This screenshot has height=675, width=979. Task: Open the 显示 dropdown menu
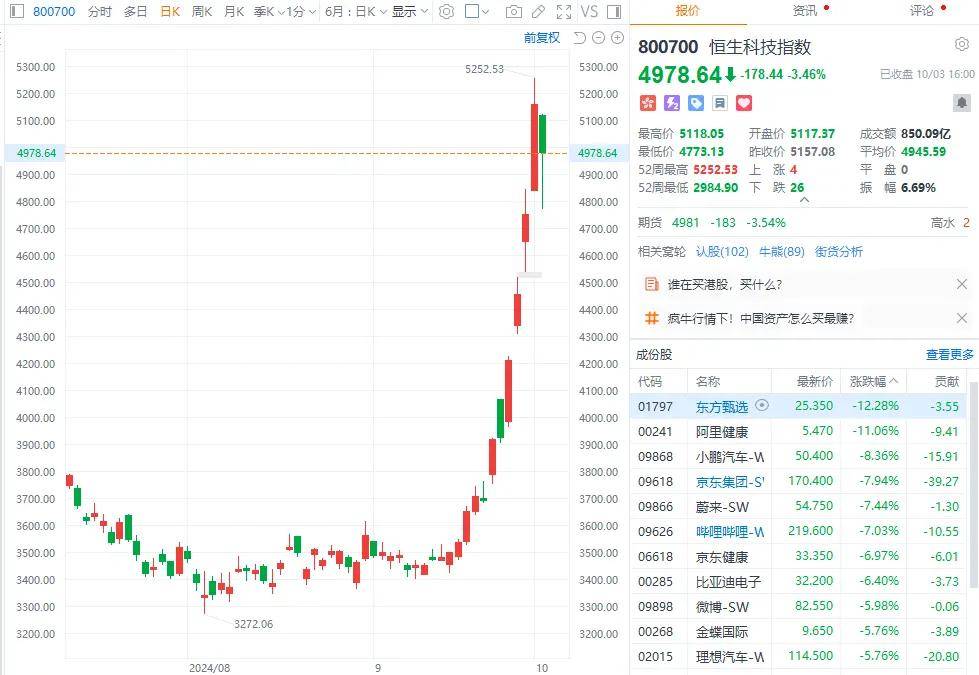(x=409, y=12)
